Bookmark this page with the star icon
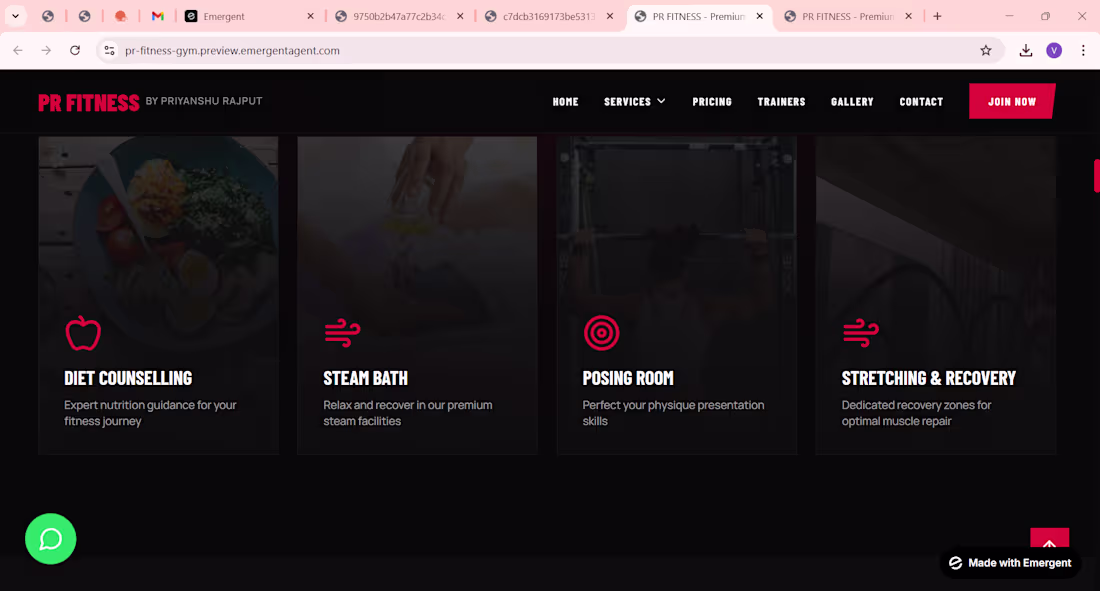The image size is (1100, 591). 986,51
